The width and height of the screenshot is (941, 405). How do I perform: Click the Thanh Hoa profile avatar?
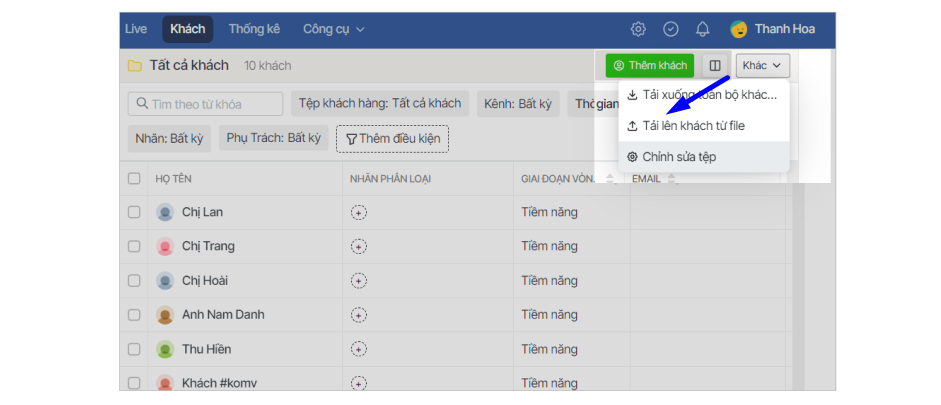739,29
